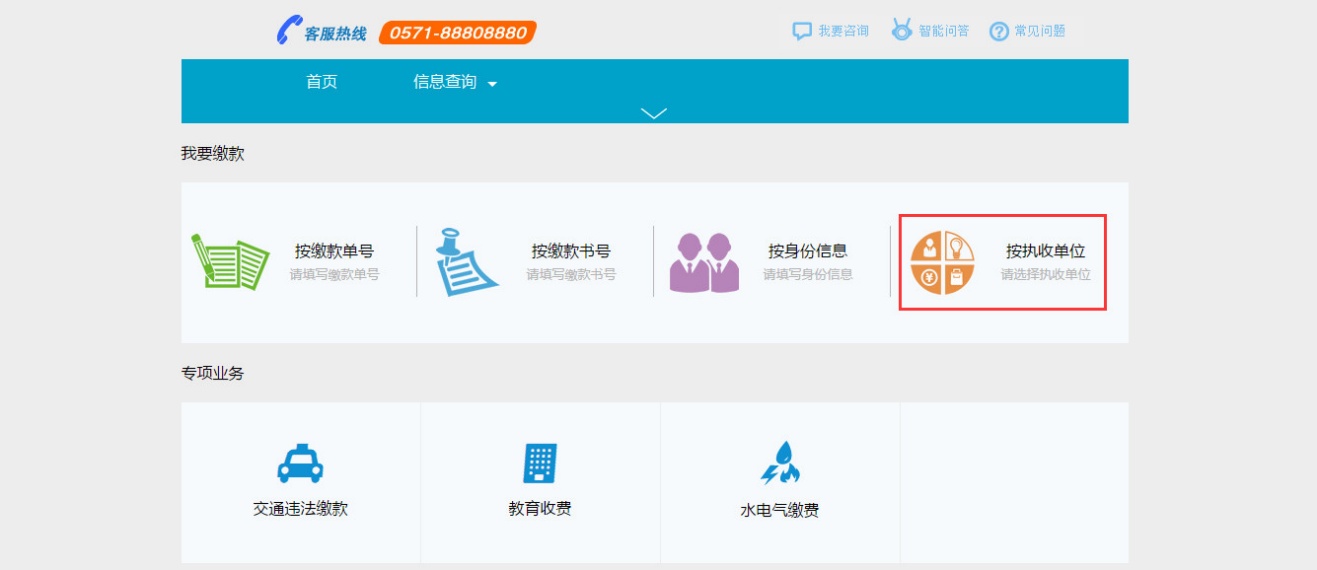Click the green notebook 按缴款单号 icon
This screenshot has width=1317, height=570.
pos(230,261)
